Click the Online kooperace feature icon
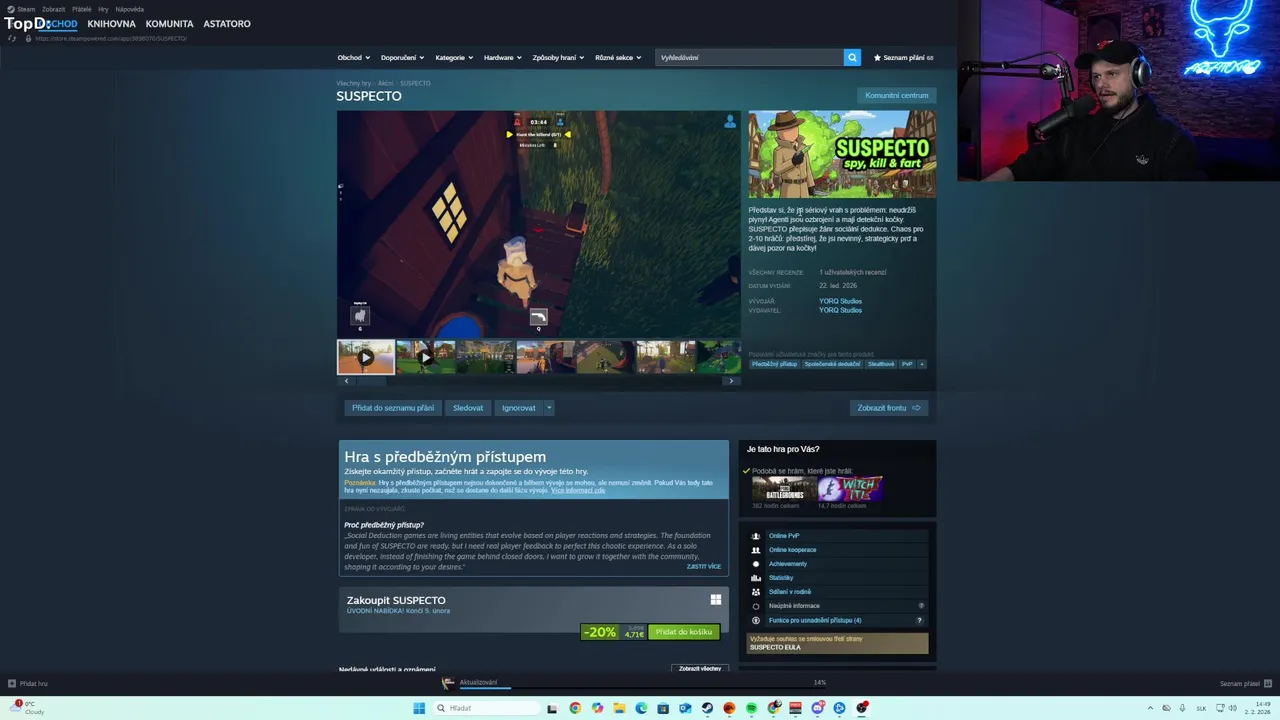This screenshot has width=1280, height=720. pos(756,550)
